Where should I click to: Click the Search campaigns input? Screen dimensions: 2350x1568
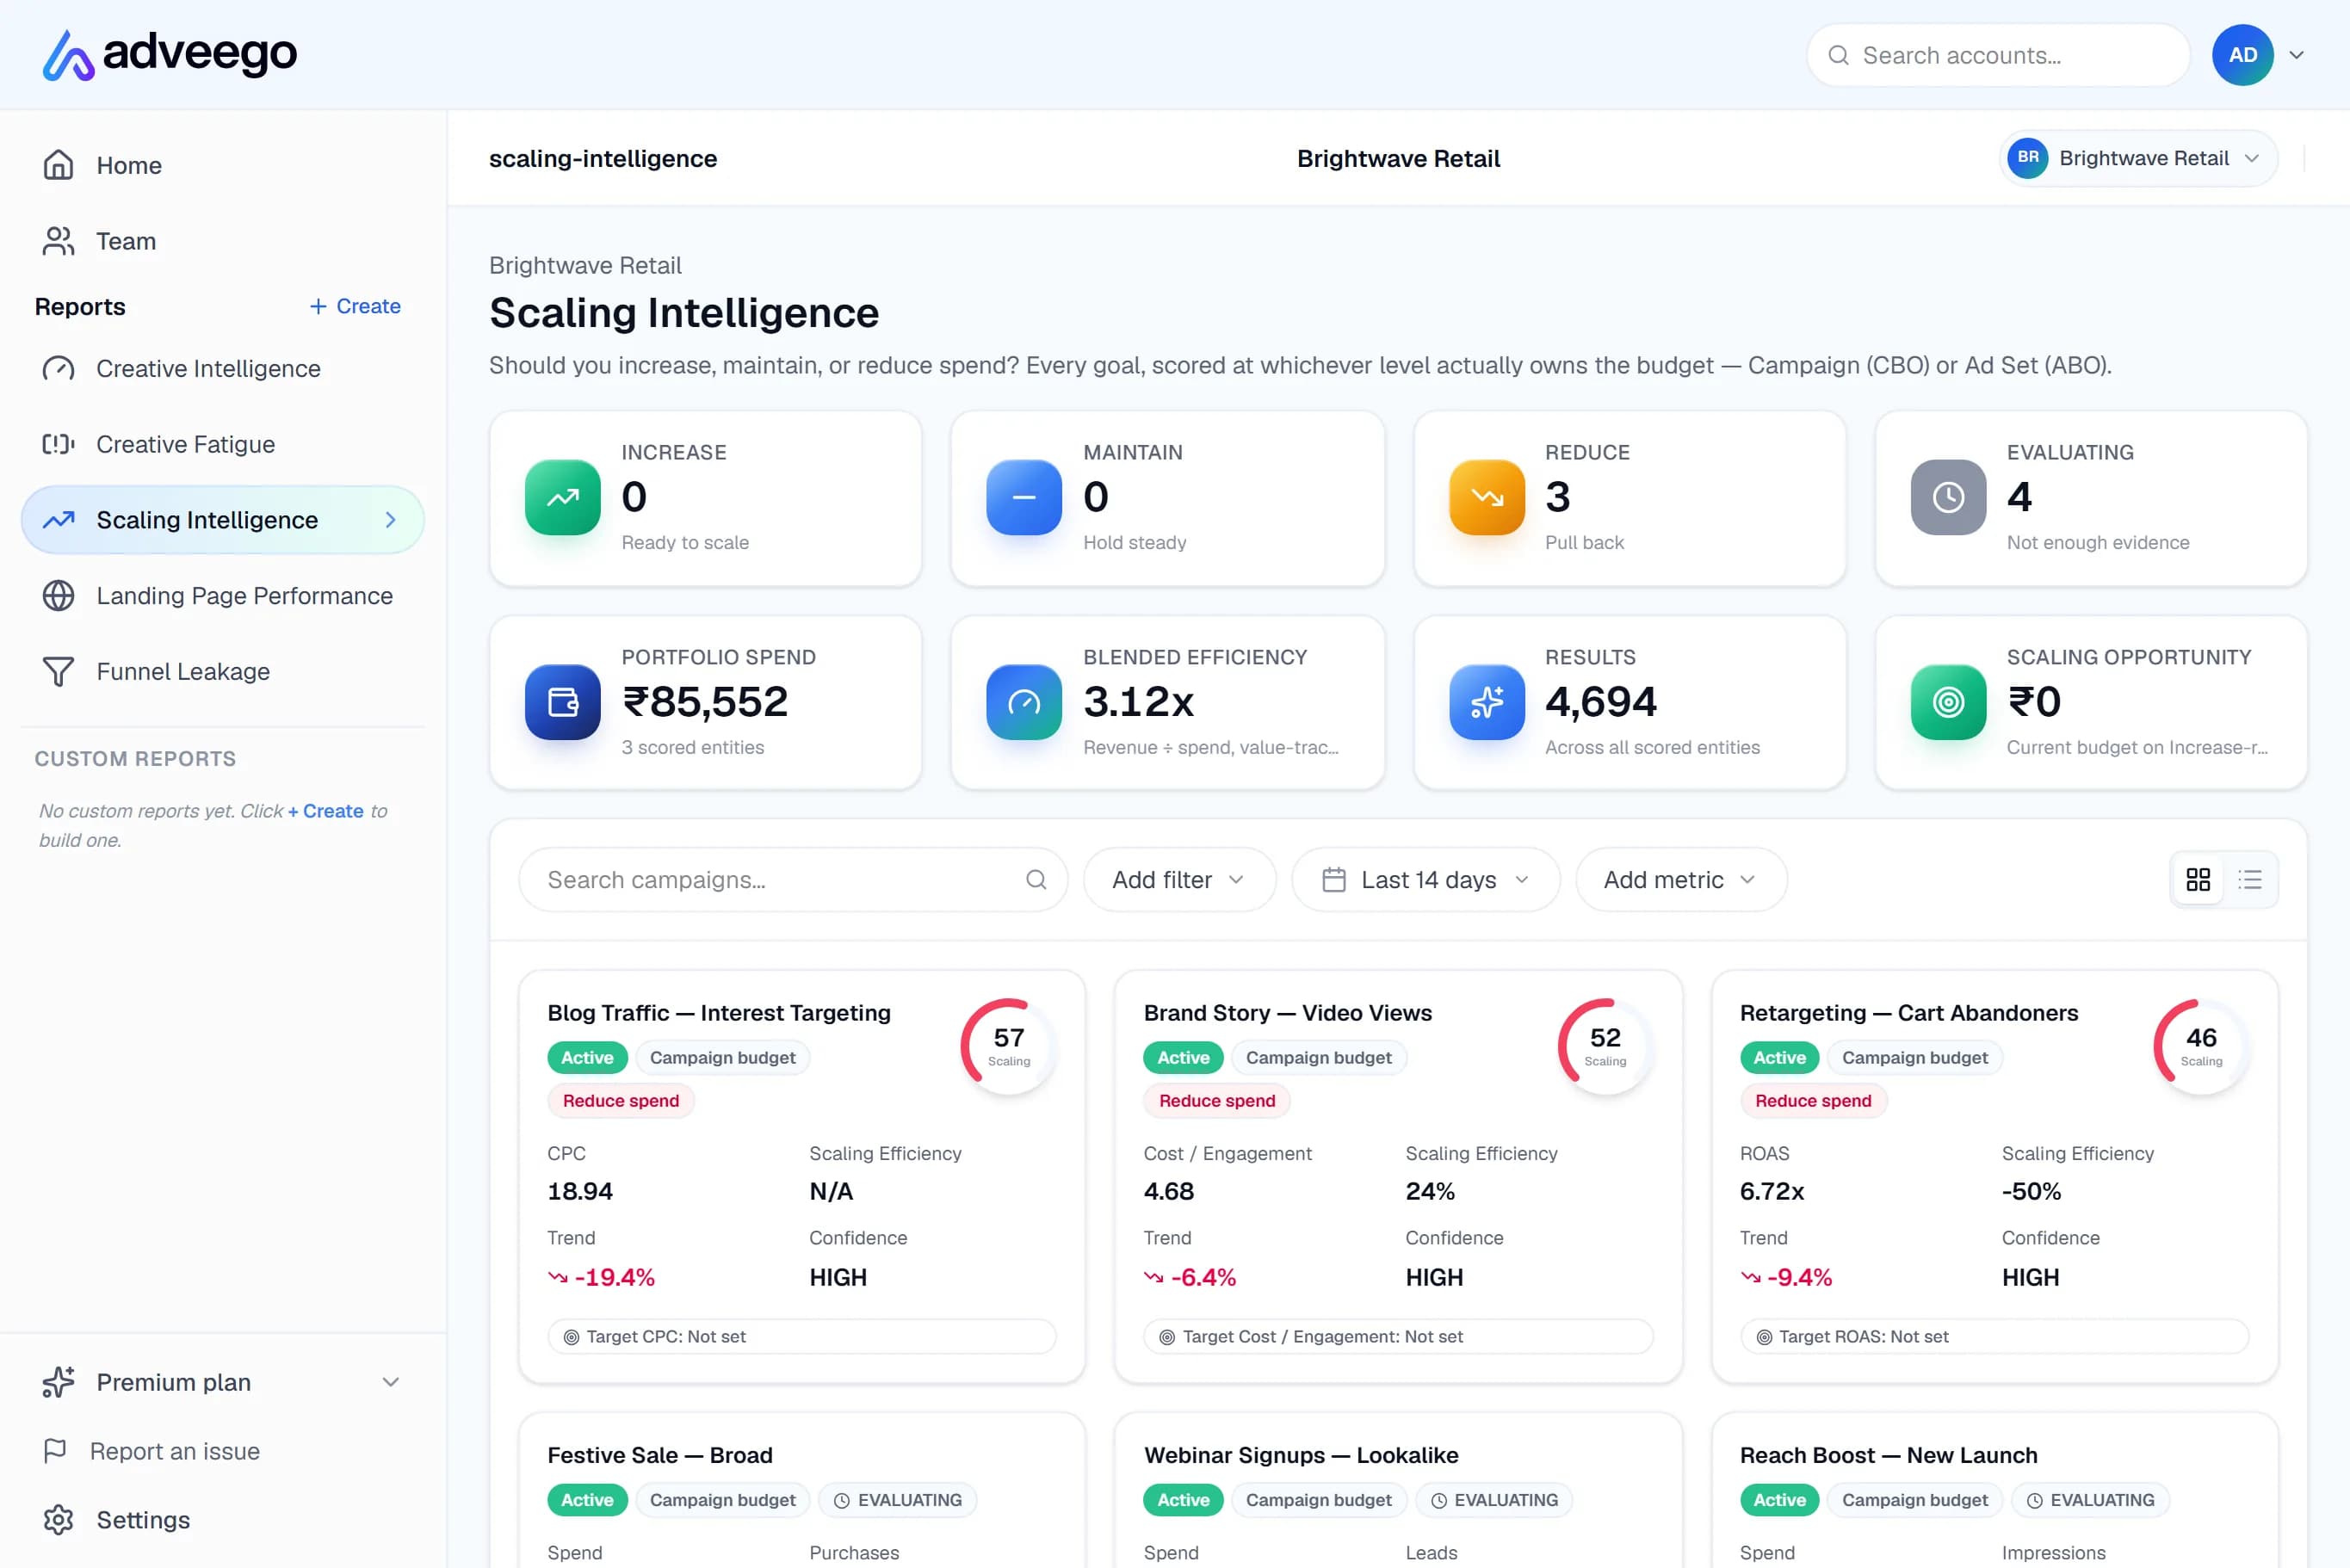792,879
